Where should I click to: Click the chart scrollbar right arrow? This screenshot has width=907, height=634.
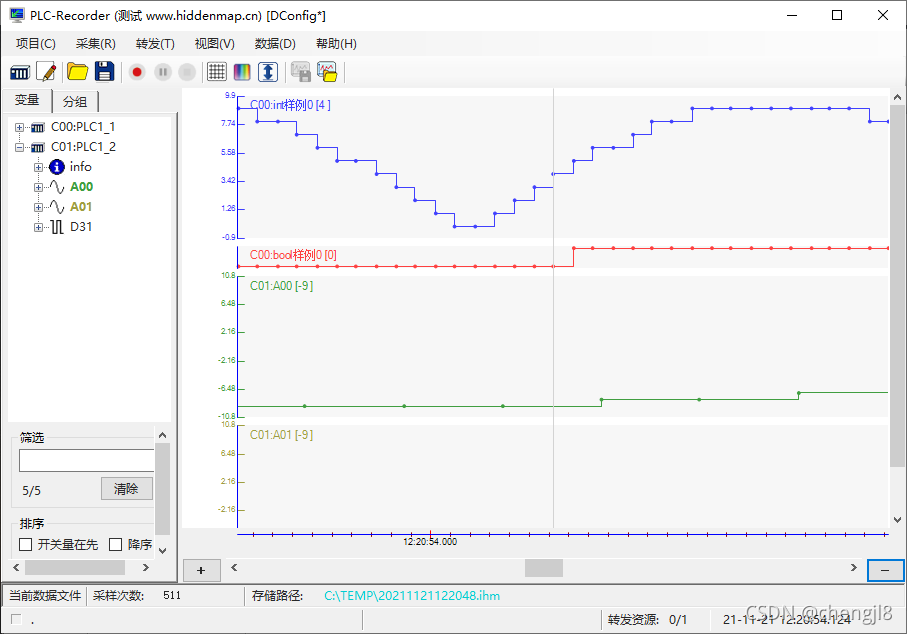click(854, 567)
